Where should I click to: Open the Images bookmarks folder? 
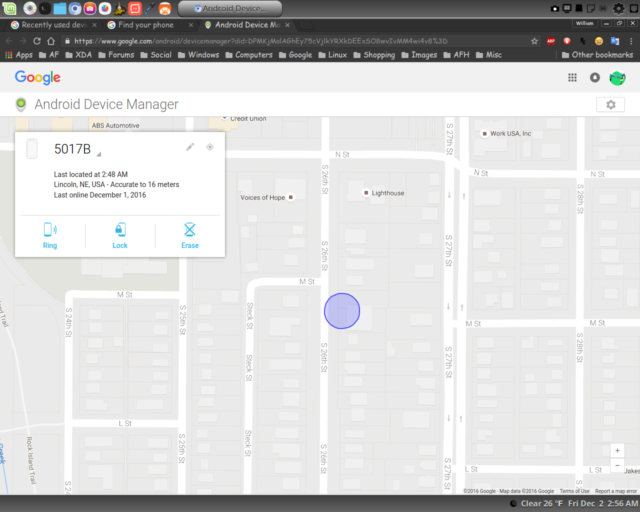coord(419,55)
